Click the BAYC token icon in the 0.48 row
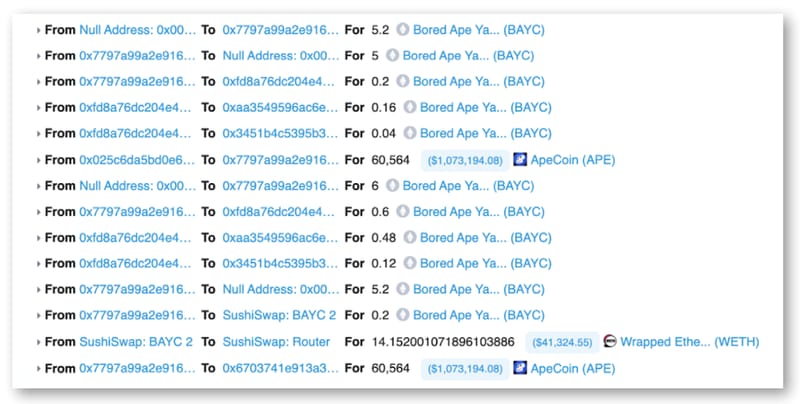 pos(410,237)
